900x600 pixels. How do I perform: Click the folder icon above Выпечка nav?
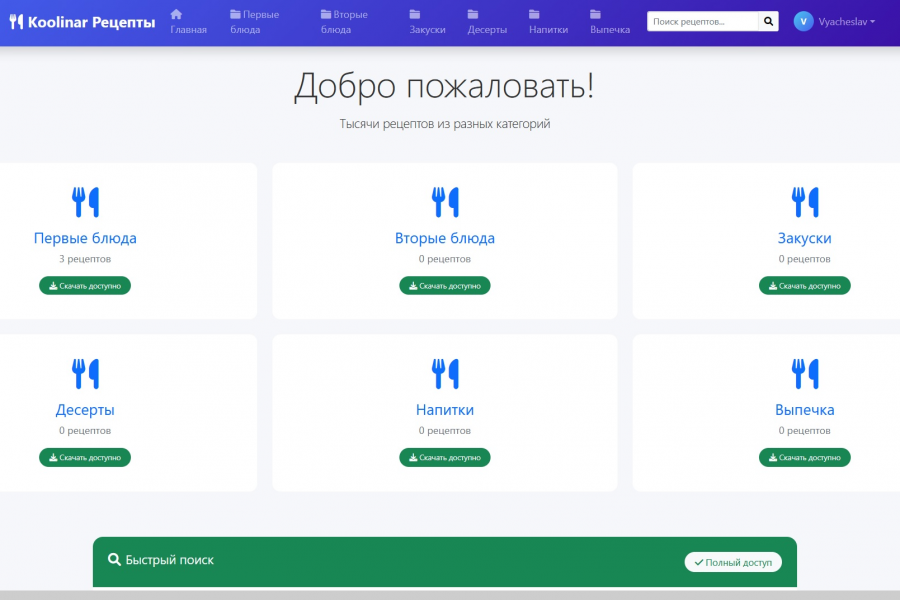coord(595,14)
